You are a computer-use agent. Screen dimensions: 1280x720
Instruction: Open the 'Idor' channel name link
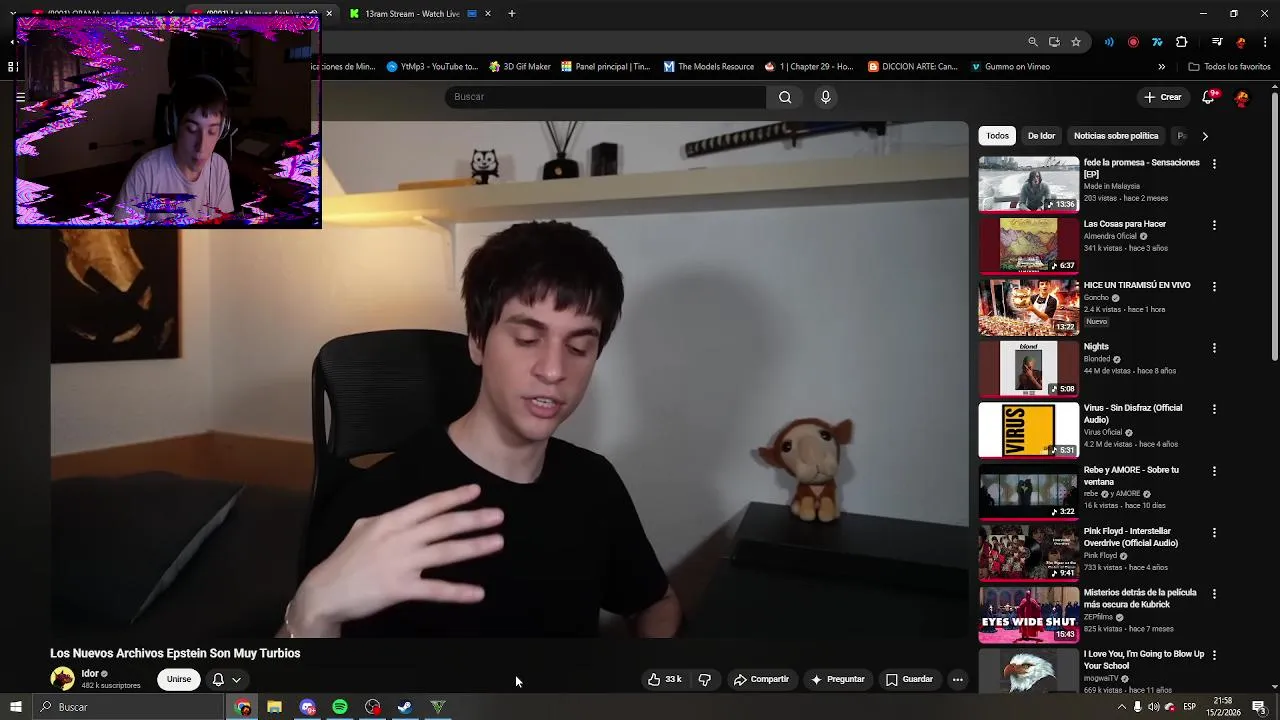click(x=90, y=674)
